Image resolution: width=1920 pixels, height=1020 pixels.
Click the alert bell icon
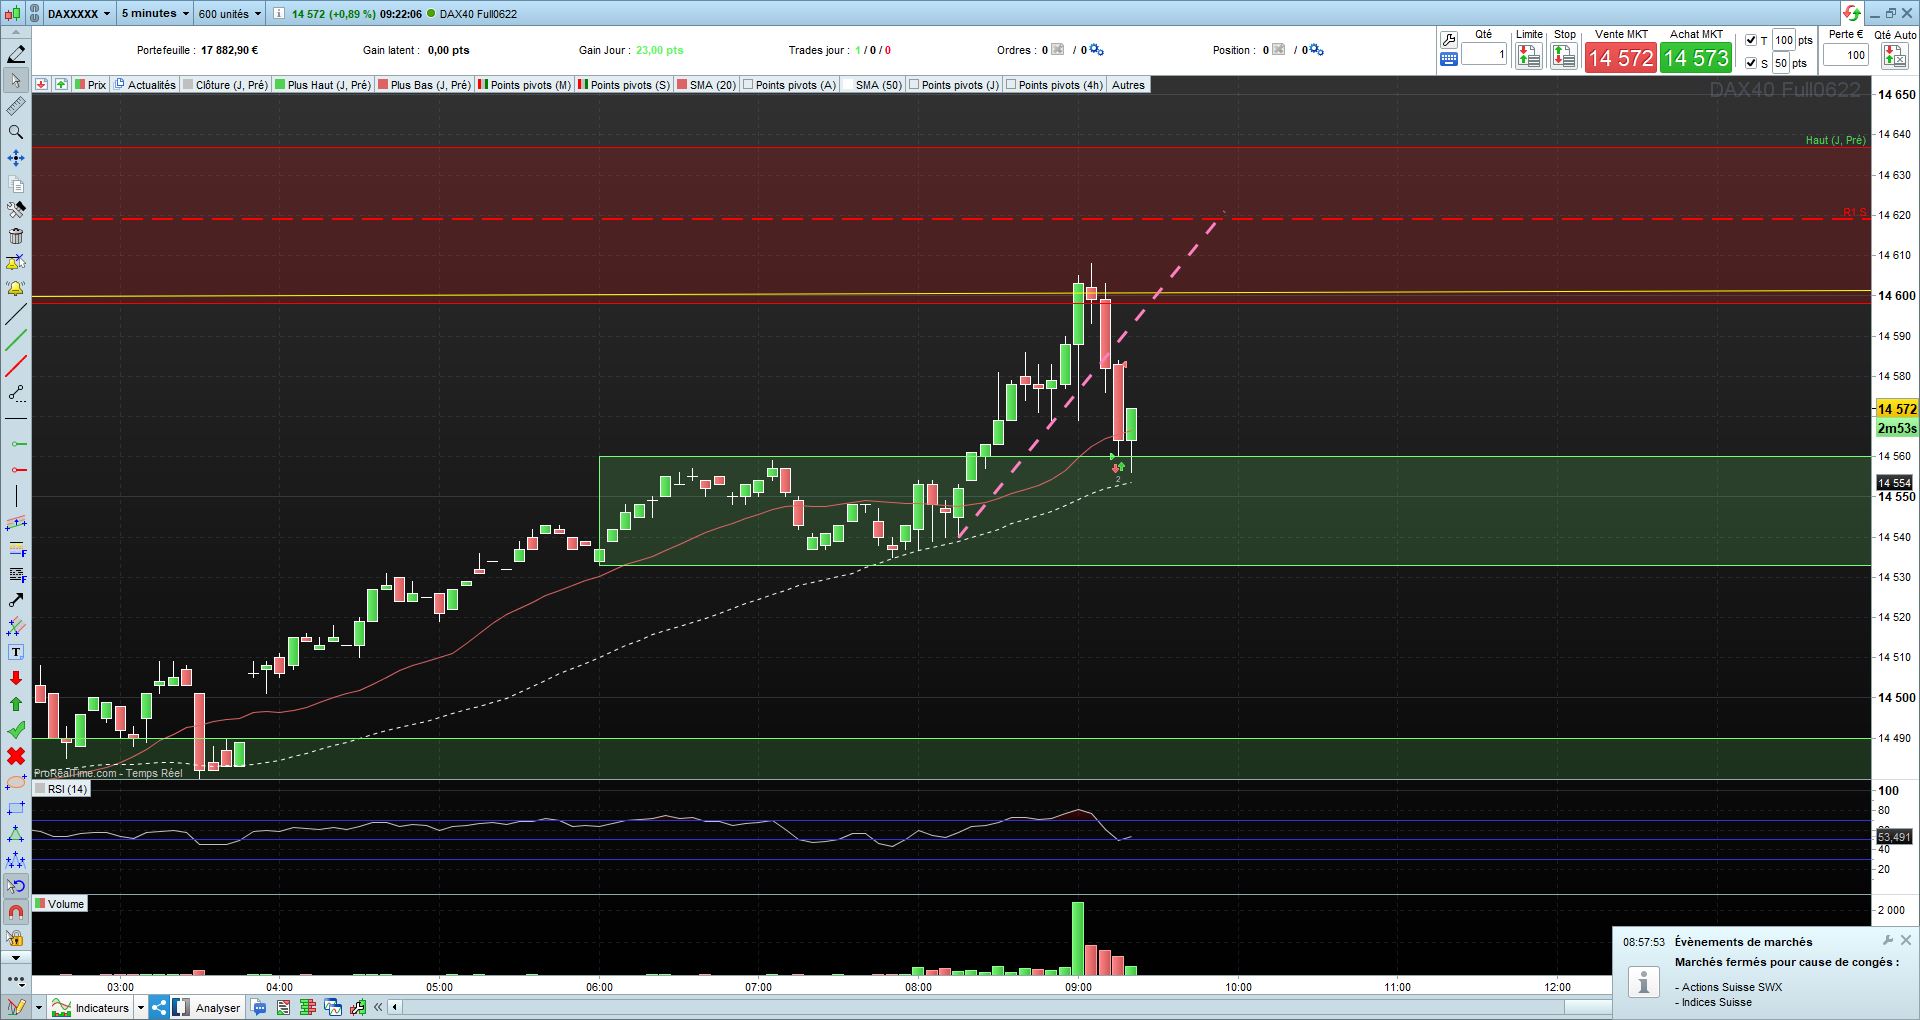tap(16, 288)
